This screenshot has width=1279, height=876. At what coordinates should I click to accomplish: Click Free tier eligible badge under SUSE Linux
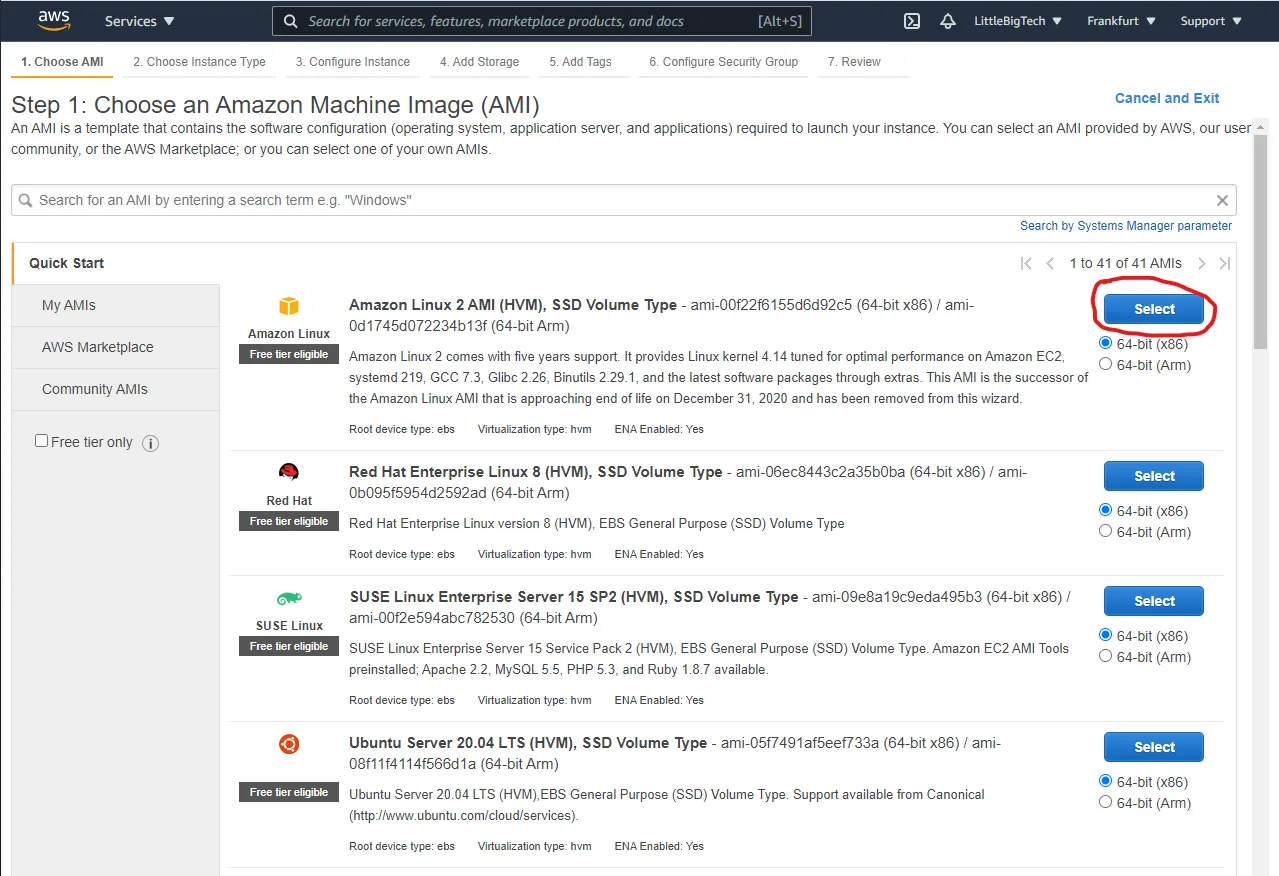tap(289, 646)
